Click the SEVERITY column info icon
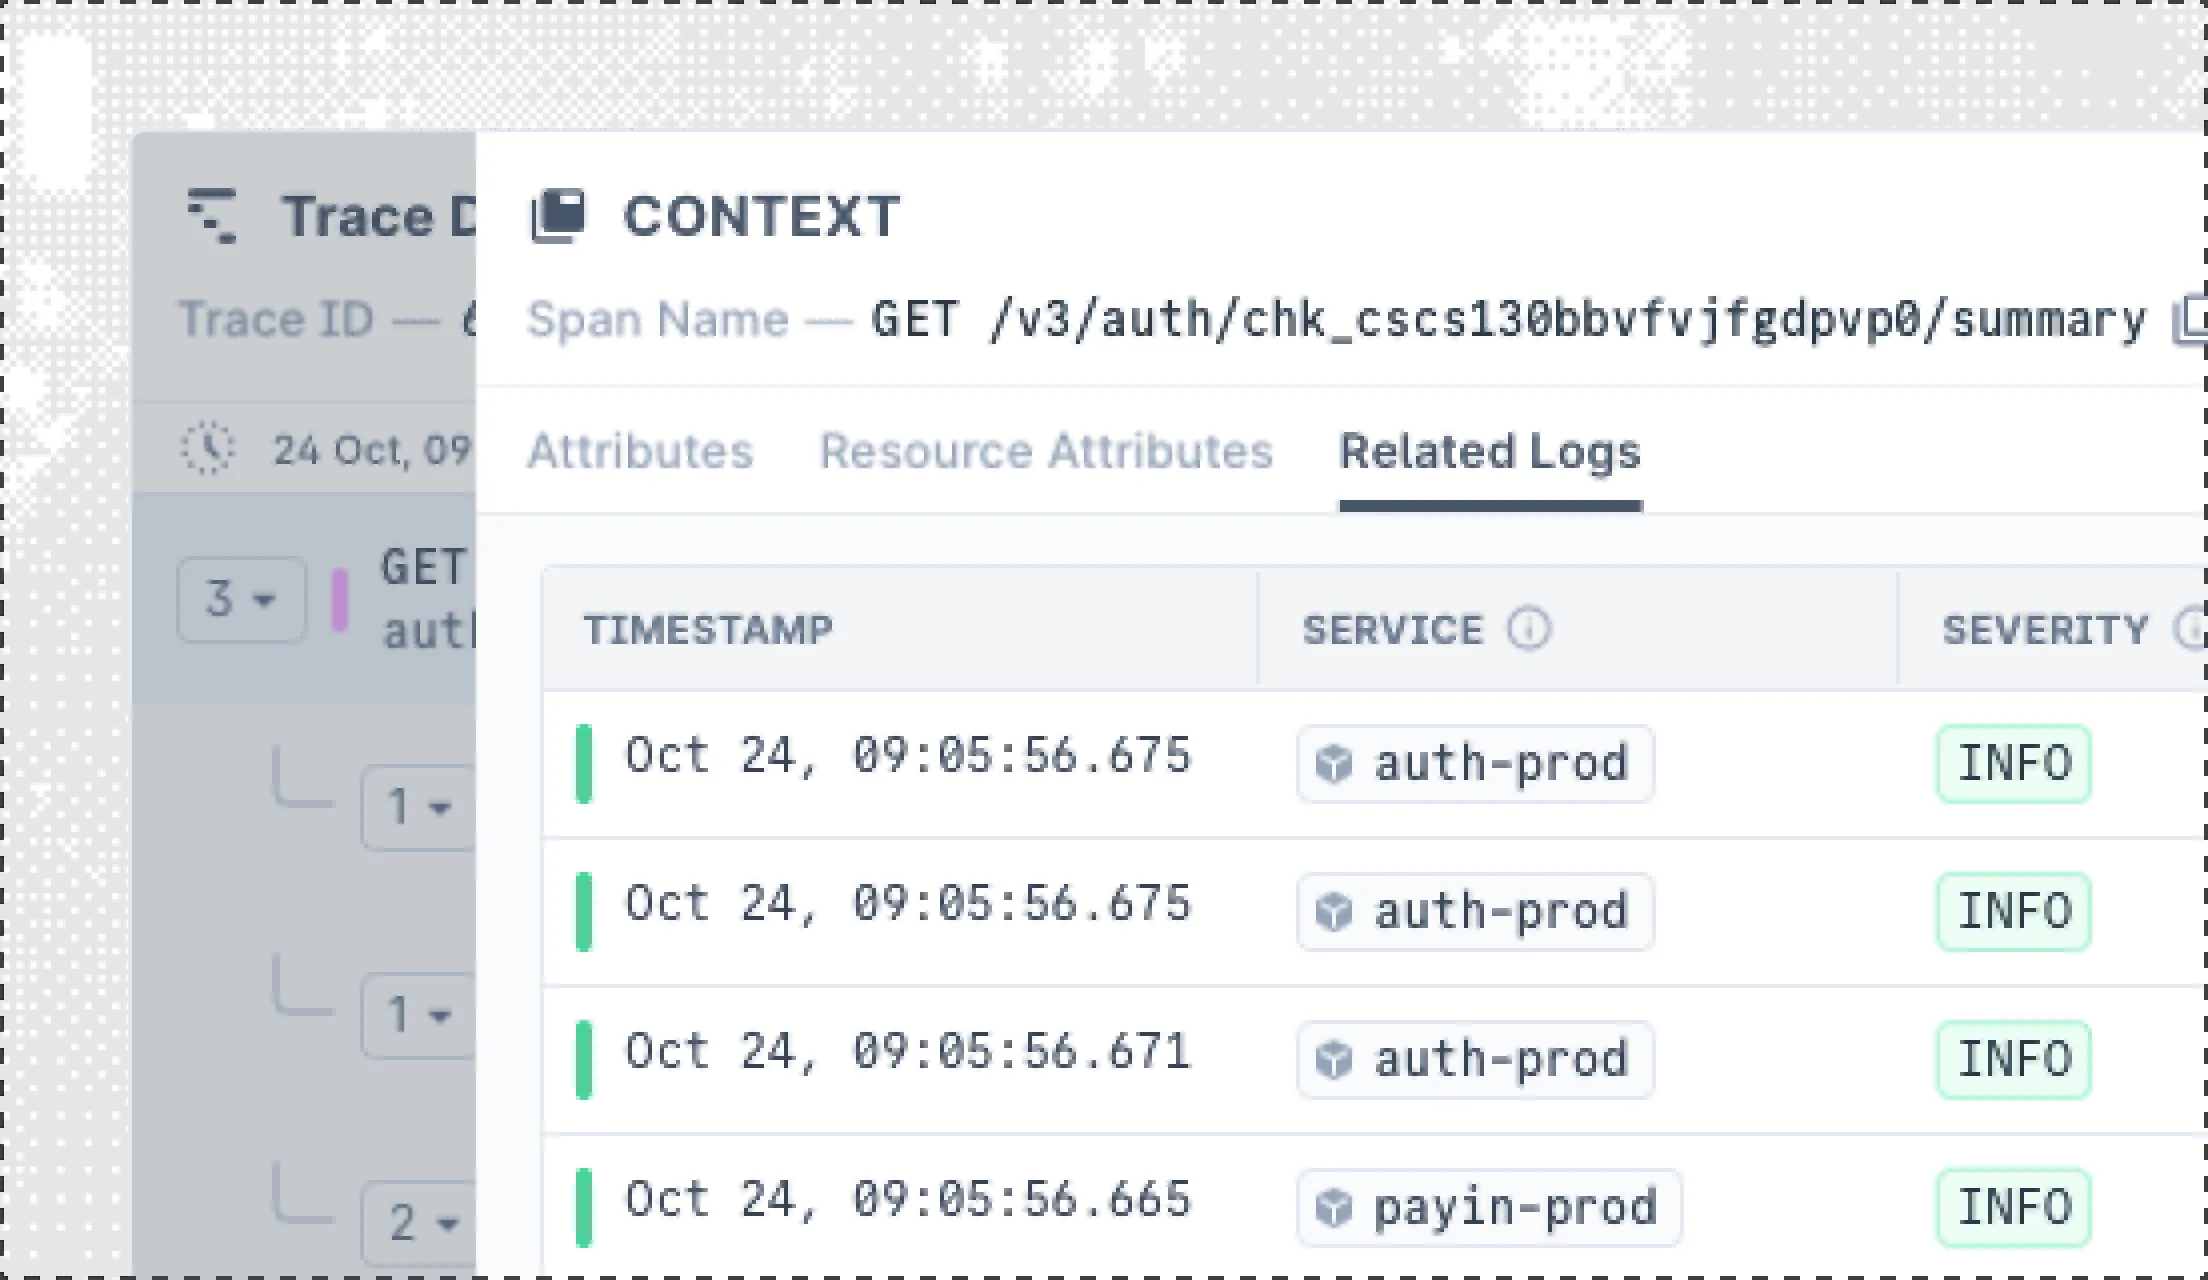This screenshot has width=2208, height=1280. pyautogui.click(x=2190, y=630)
